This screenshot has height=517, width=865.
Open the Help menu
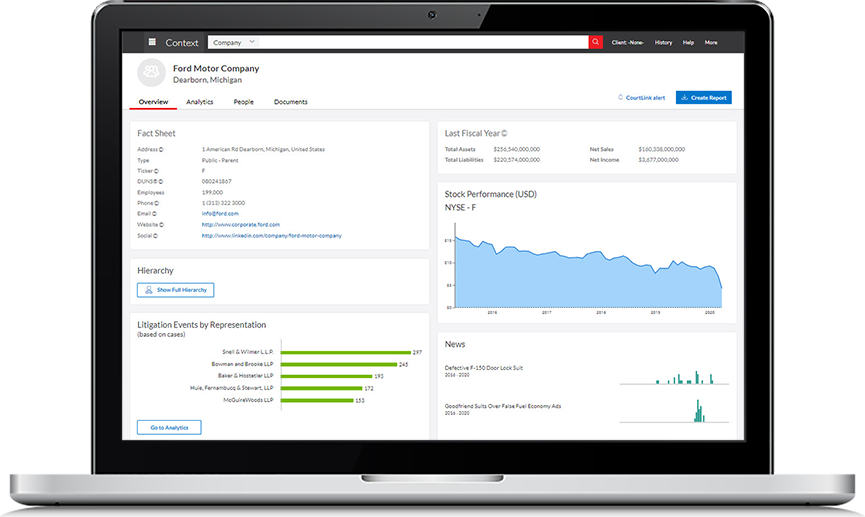[x=688, y=42]
